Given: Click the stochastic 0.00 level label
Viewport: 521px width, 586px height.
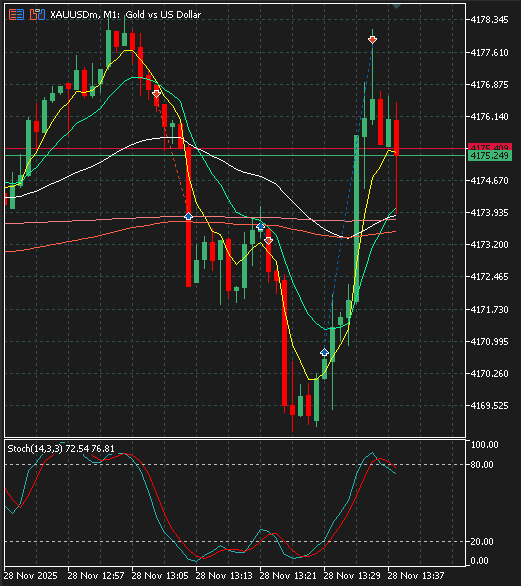Looking at the screenshot, I should point(480,561).
